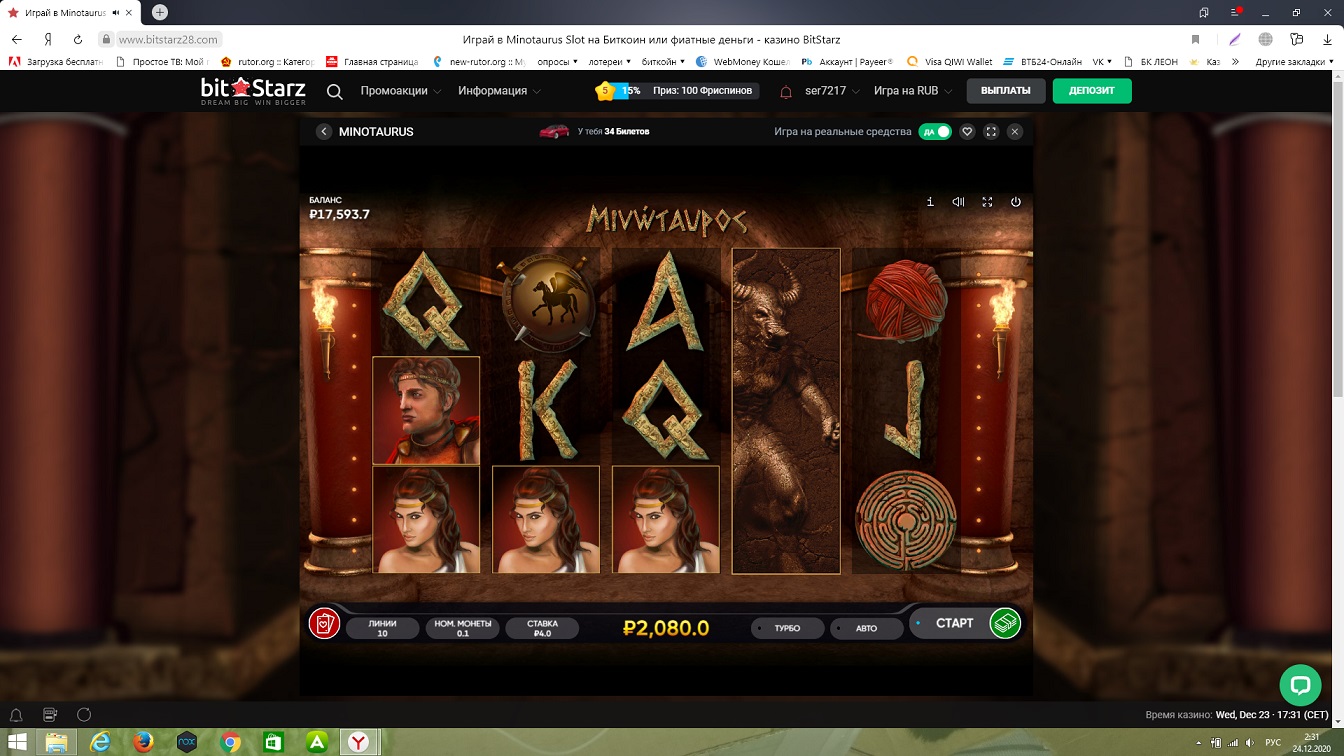
Task: Open Internet Explorer from the taskbar
Action: point(101,742)
